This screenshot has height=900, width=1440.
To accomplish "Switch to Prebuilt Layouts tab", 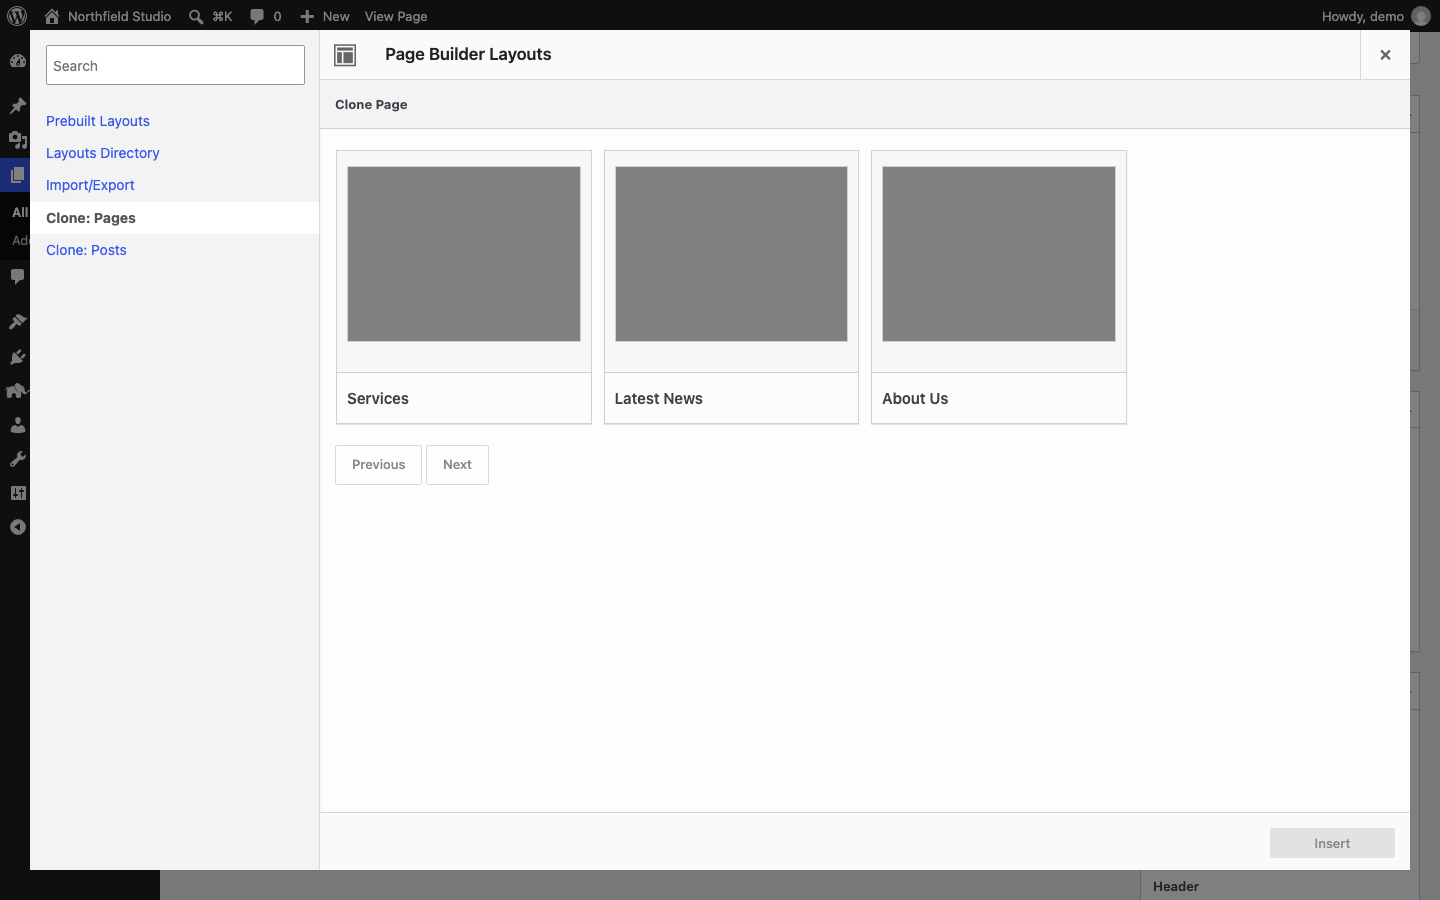I will point(98,121).
